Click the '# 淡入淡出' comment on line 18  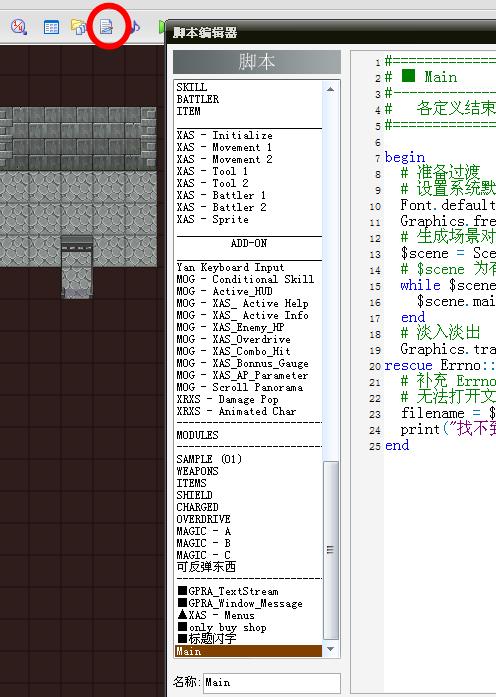tap(440, 333)
